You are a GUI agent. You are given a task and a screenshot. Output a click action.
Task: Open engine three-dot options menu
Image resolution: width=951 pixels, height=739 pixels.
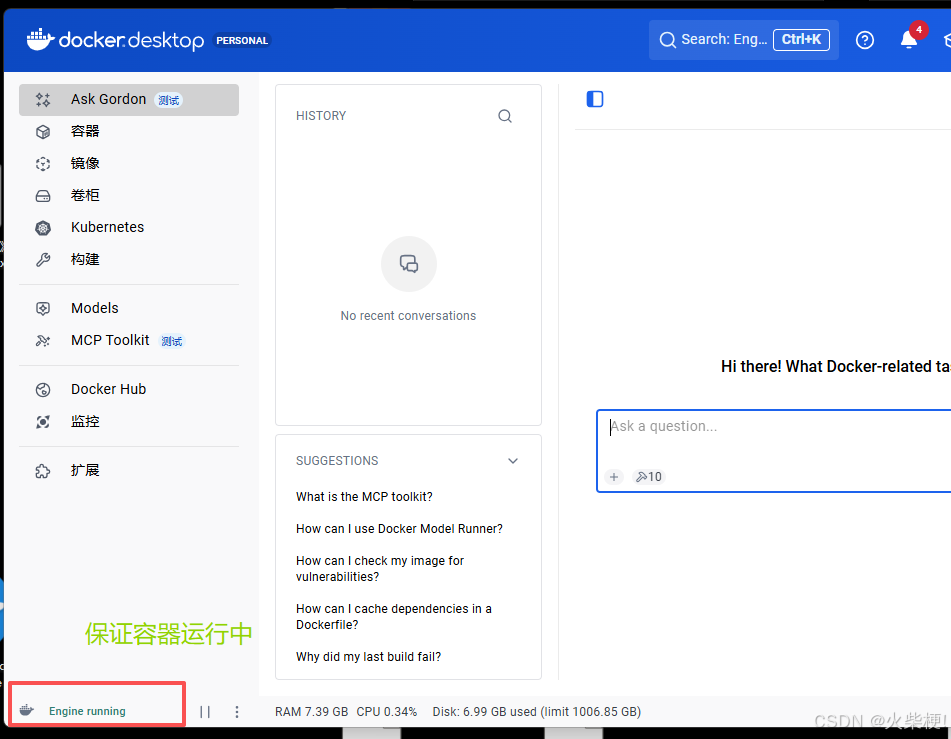click(237, 712)
